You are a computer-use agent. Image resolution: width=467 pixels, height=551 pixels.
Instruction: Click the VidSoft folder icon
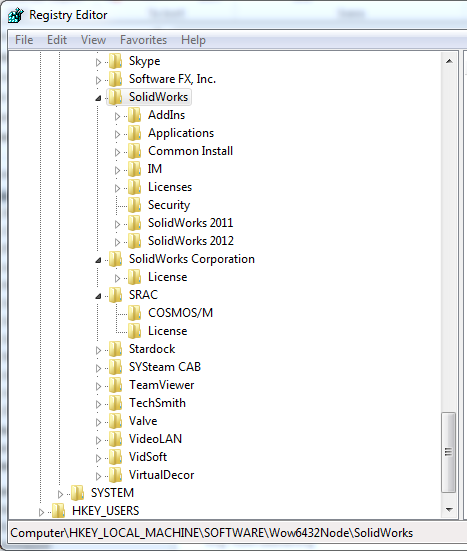[115, 457]
